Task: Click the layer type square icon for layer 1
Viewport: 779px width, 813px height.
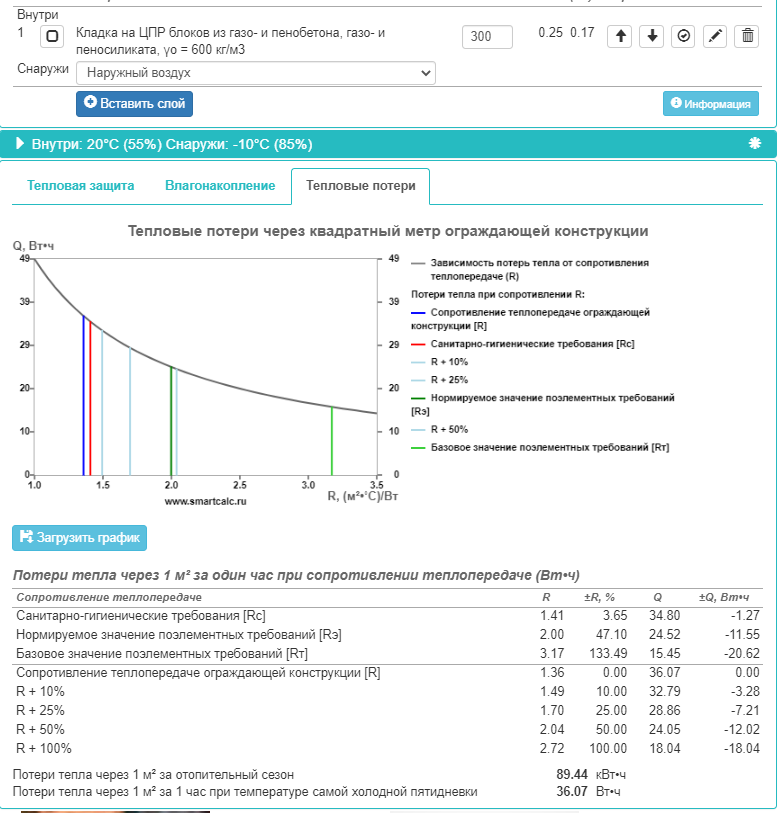Action: click(x=52, y=36)
